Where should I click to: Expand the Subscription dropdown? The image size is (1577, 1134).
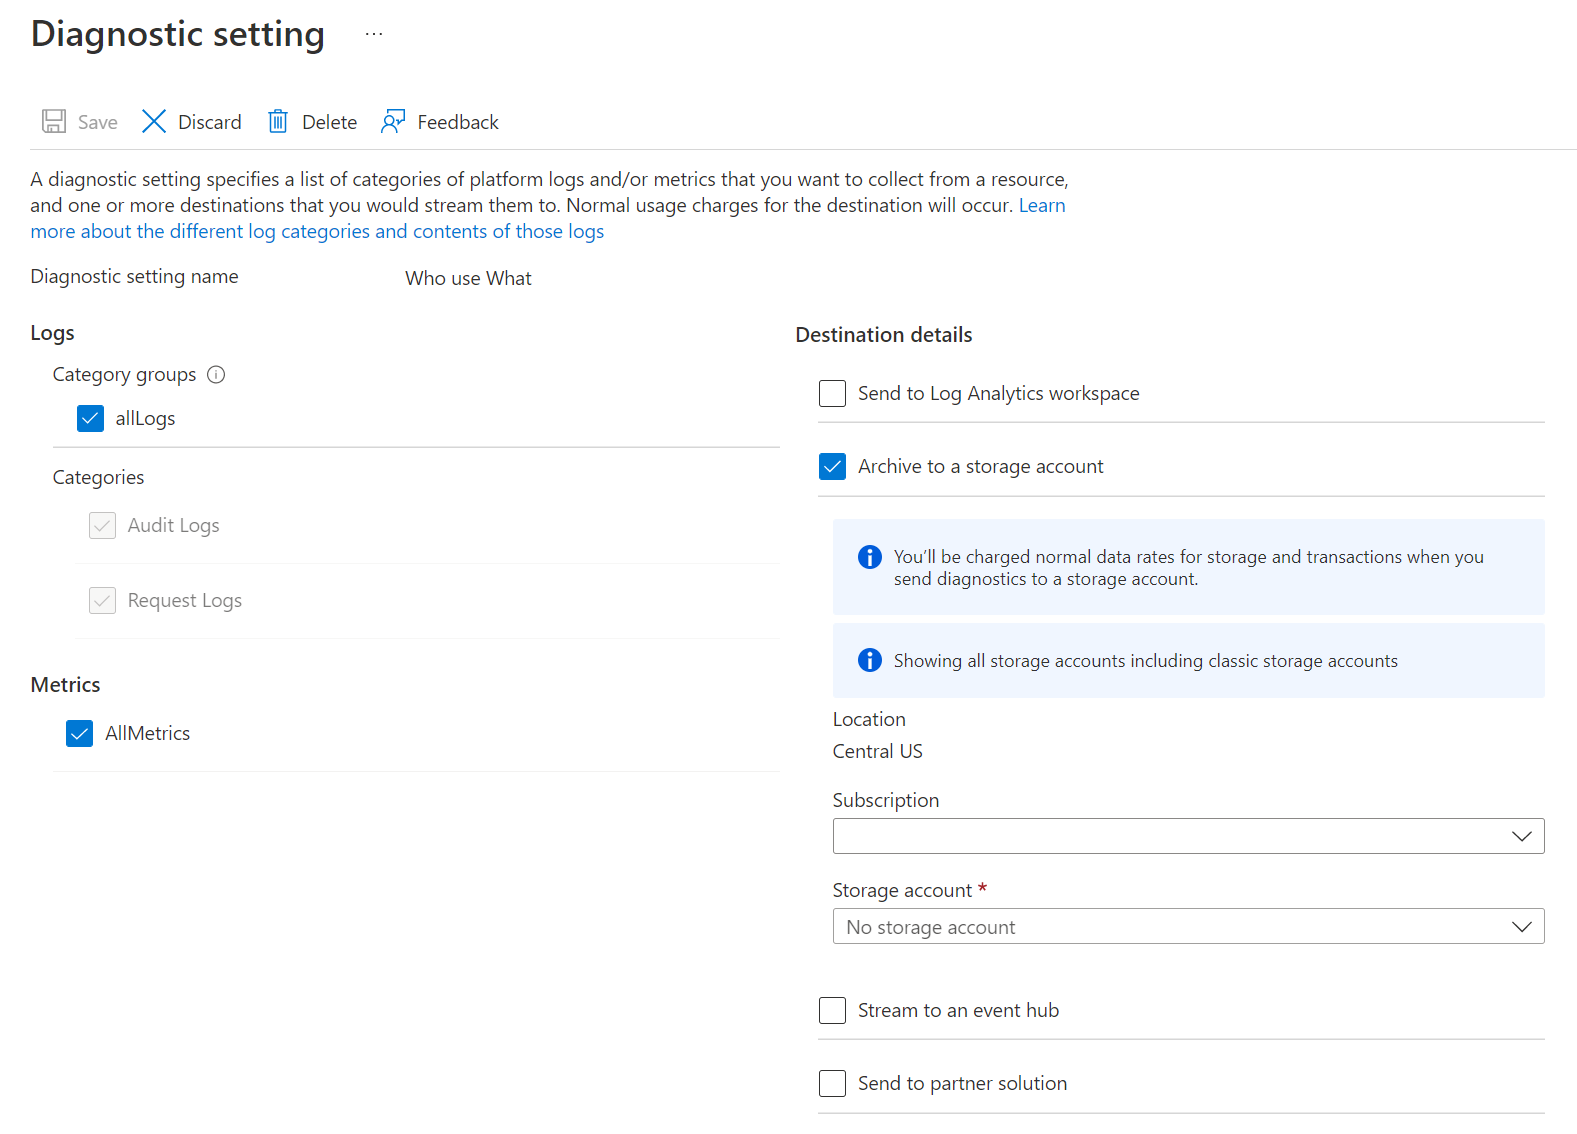[1188, 836]
